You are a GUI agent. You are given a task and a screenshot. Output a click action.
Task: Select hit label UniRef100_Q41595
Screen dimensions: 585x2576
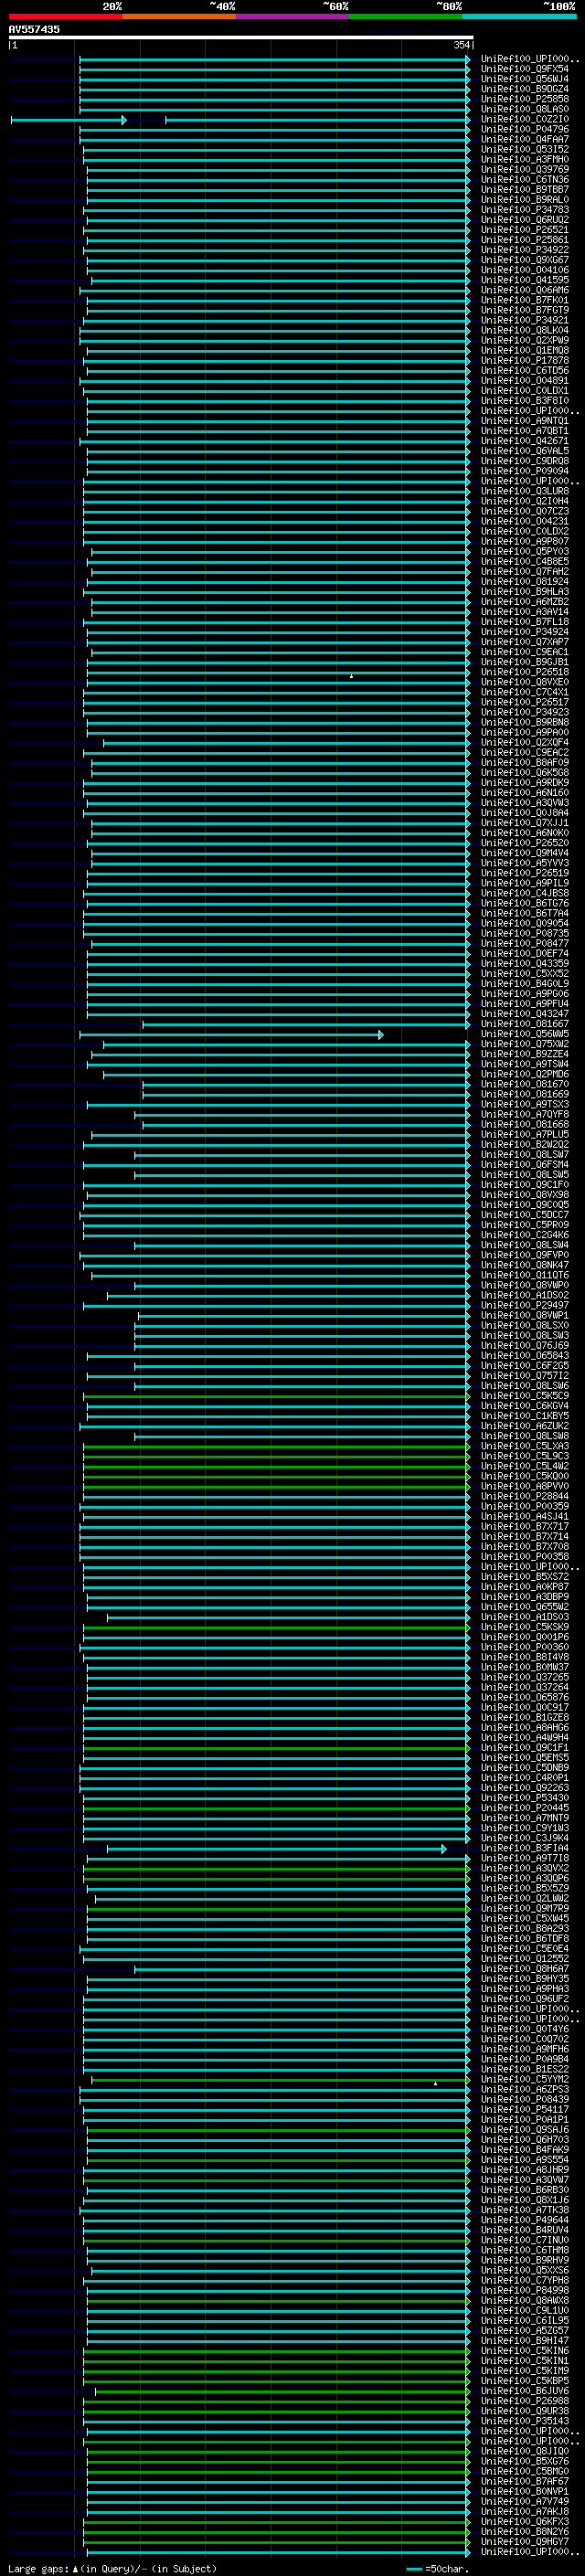(x=525, y=280)
